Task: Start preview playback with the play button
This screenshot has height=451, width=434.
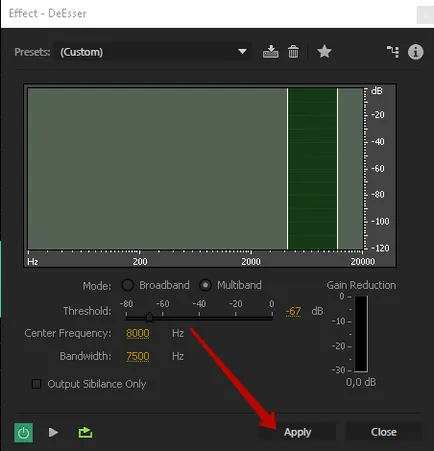Action: coord(53,432)
